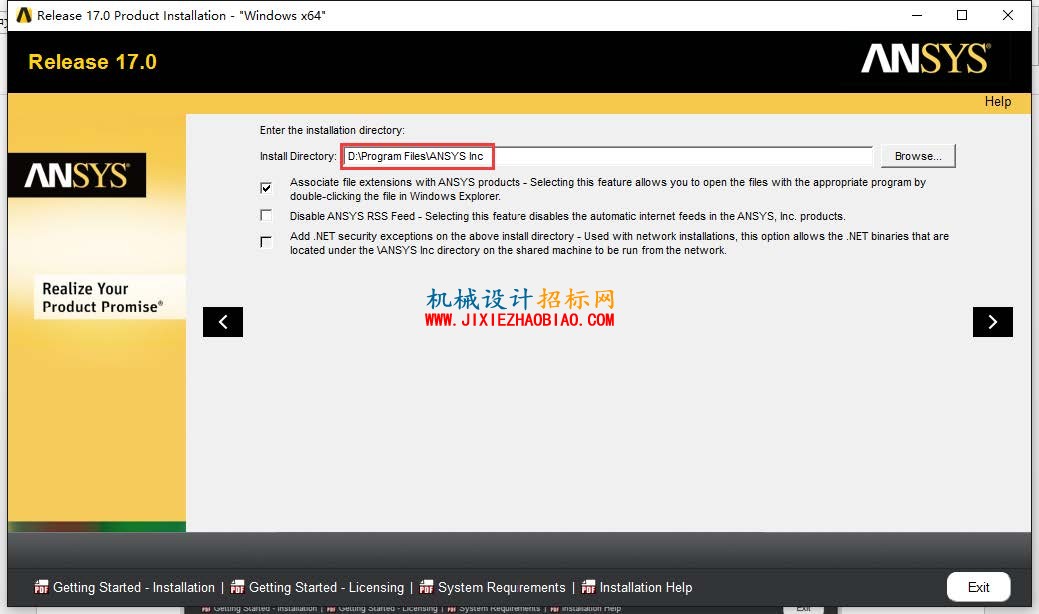Open Installation Help link
This screenshot has width=1039, height=614.
pos(646,588)
